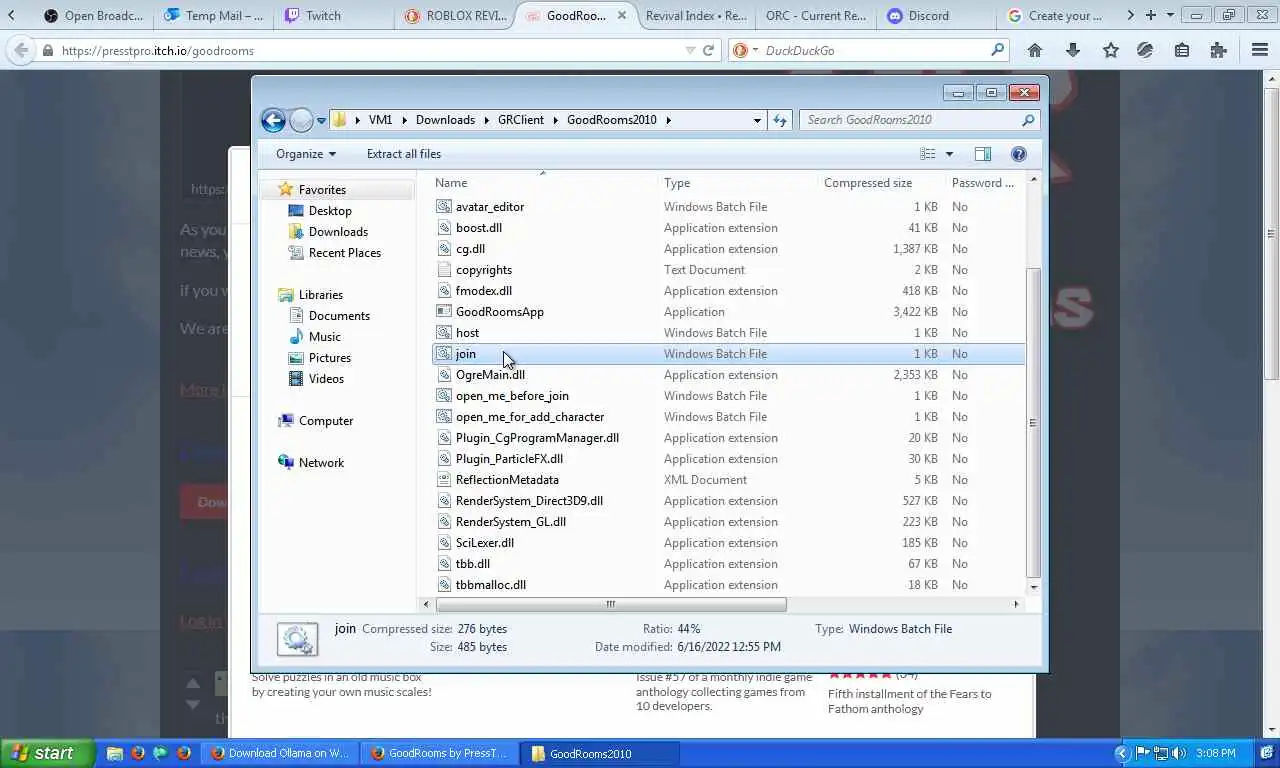The image size is (1280, 768).
Task: Open the recent locations dropdown beside the forward arrow
Action: pos(321,120)
